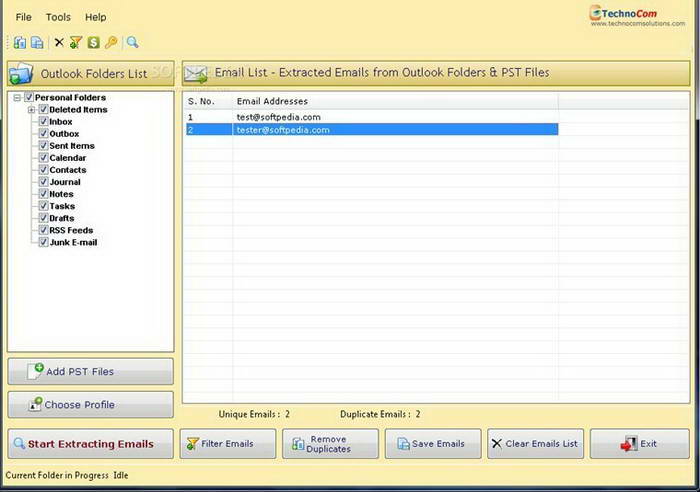The height and width of the screenshot is (492, 700).
Task: Select the Junk E-mail folder label
Action: pyautogui.click(x=73, y=242)
